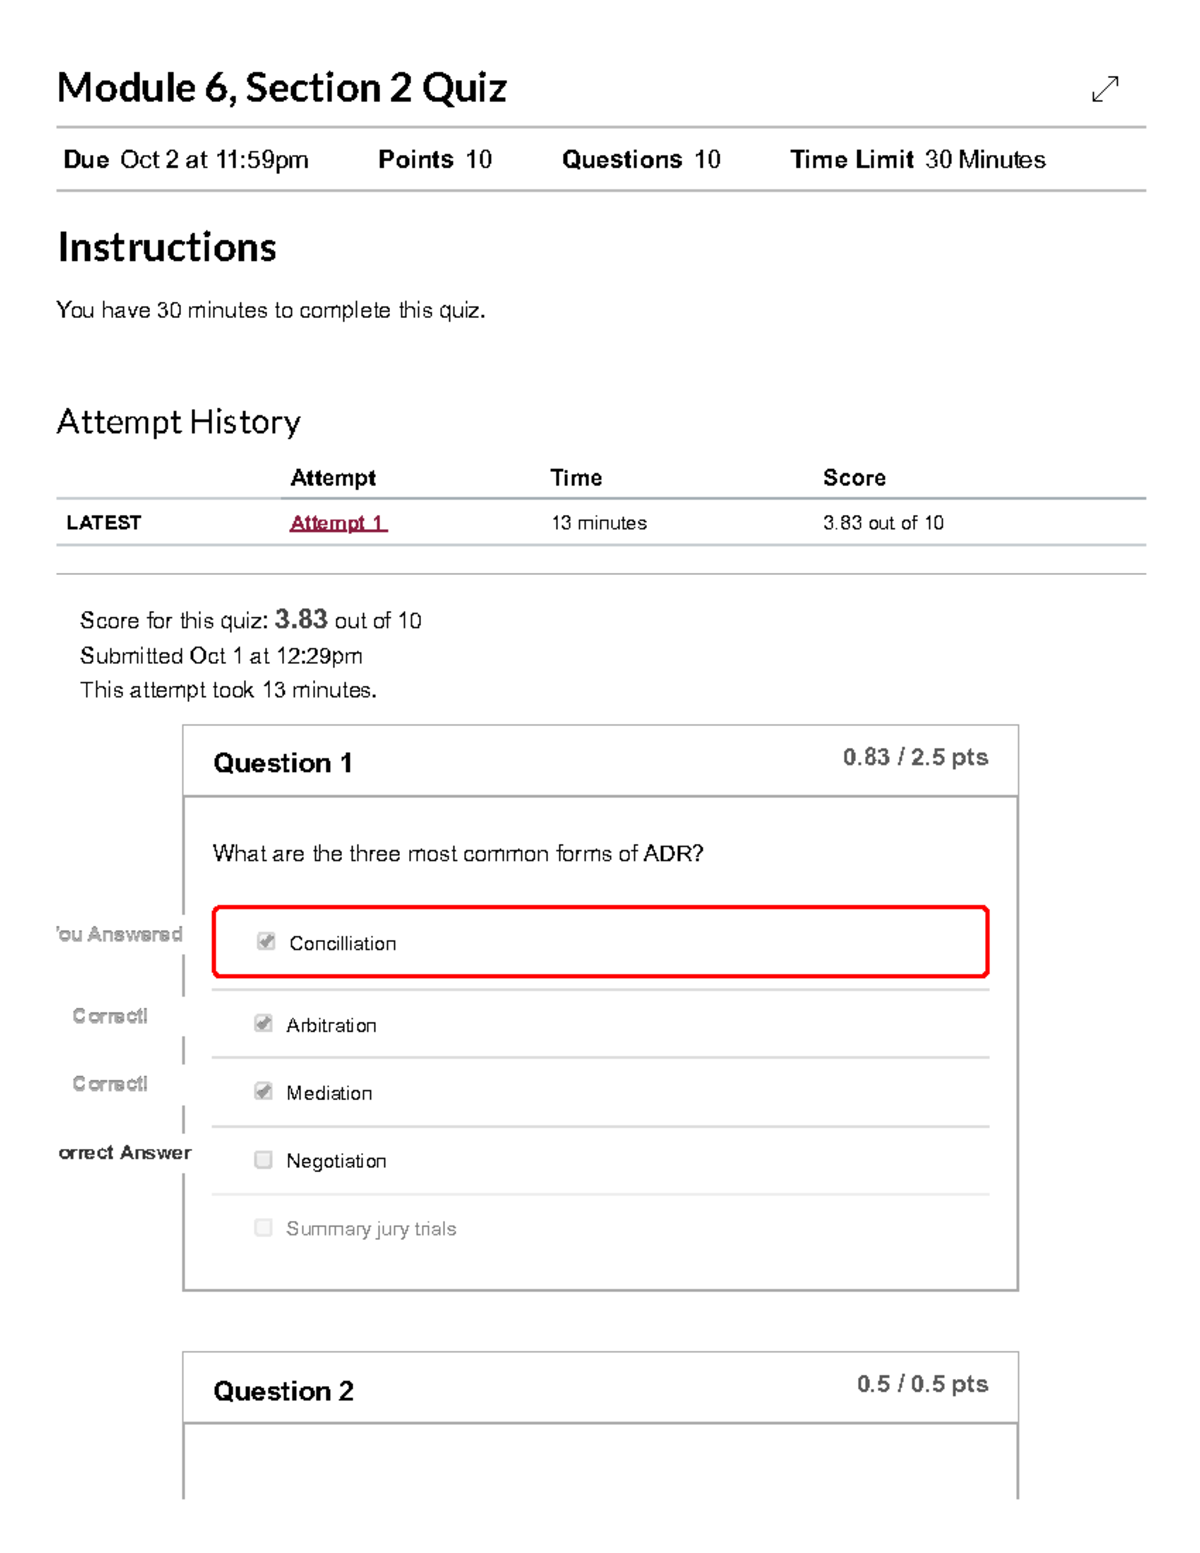Click the You Answered annotation label
Screen dimensions: 1200x1553
coord(118,935)
